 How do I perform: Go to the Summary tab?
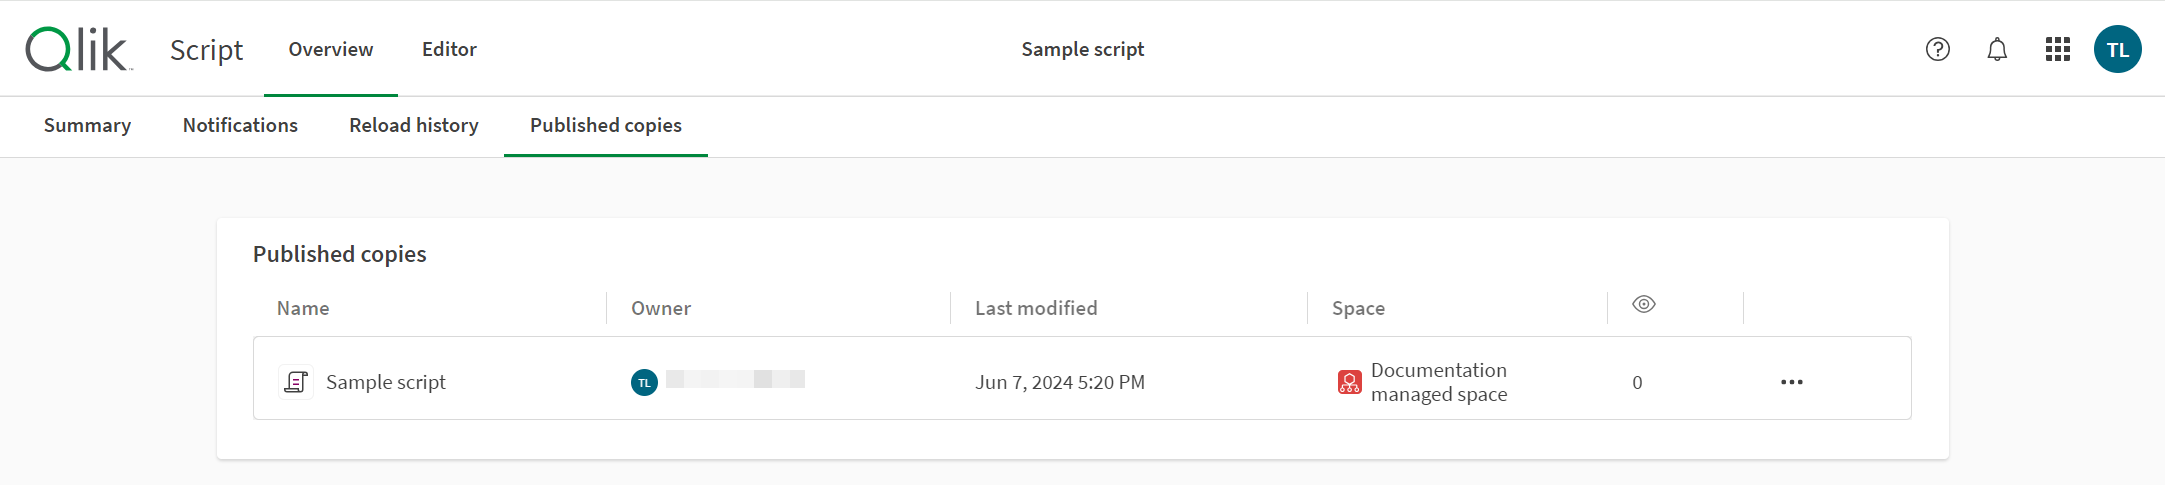(87, 125)
